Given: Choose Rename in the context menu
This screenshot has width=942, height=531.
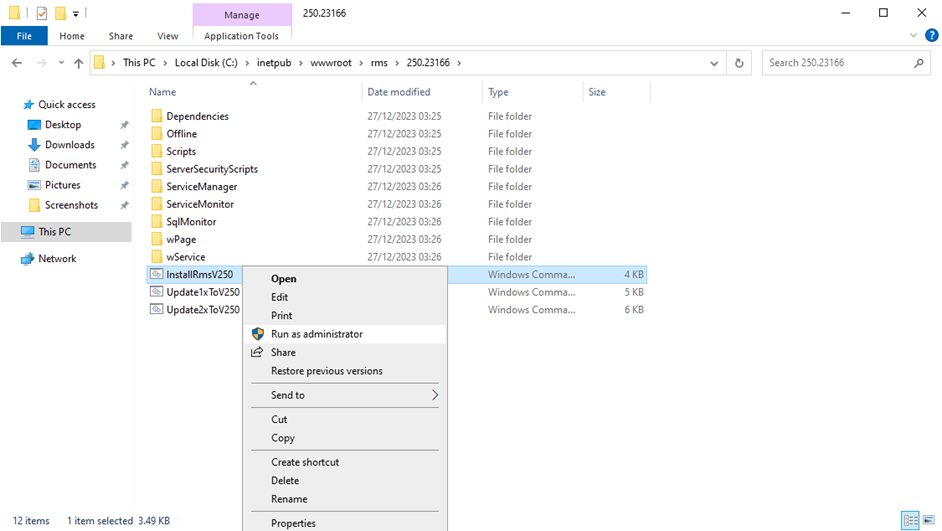Looking at the screenshot, I should tap(345, 499).
